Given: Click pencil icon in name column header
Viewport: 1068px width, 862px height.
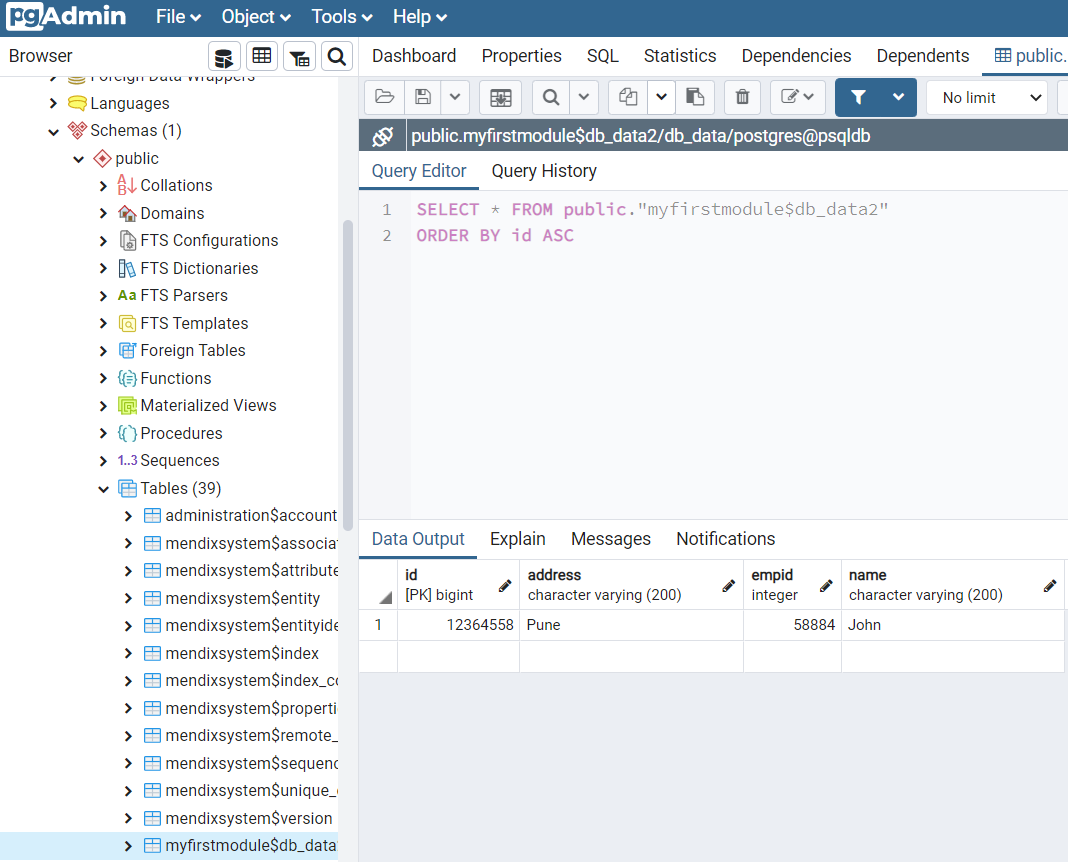Looking at the screenshot, I should [1050, 586].
